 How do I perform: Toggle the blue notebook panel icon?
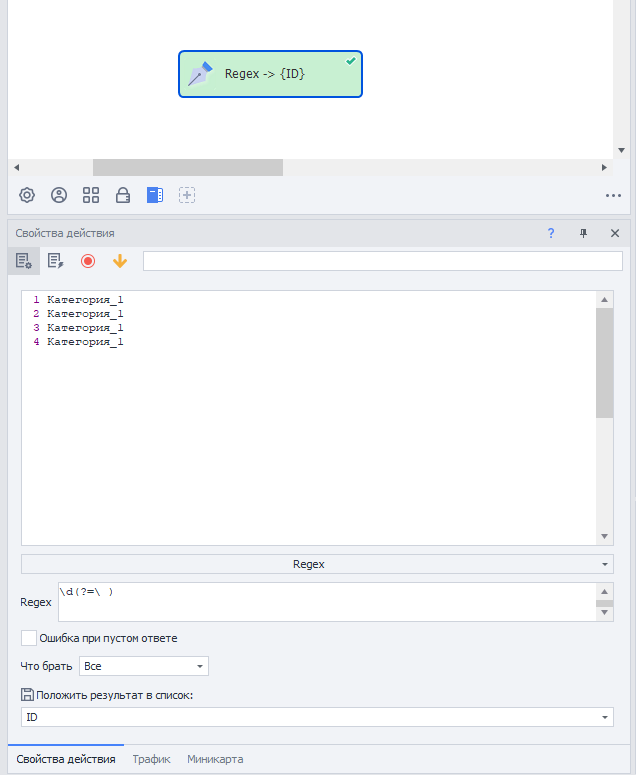pyautogui.click(x=155, y=195)
